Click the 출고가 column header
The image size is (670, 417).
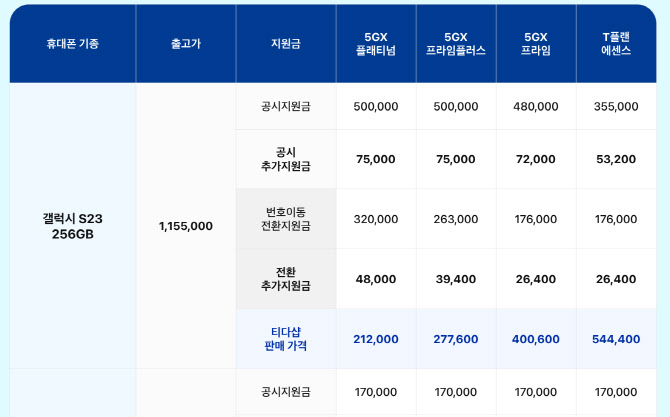(186, 44)
